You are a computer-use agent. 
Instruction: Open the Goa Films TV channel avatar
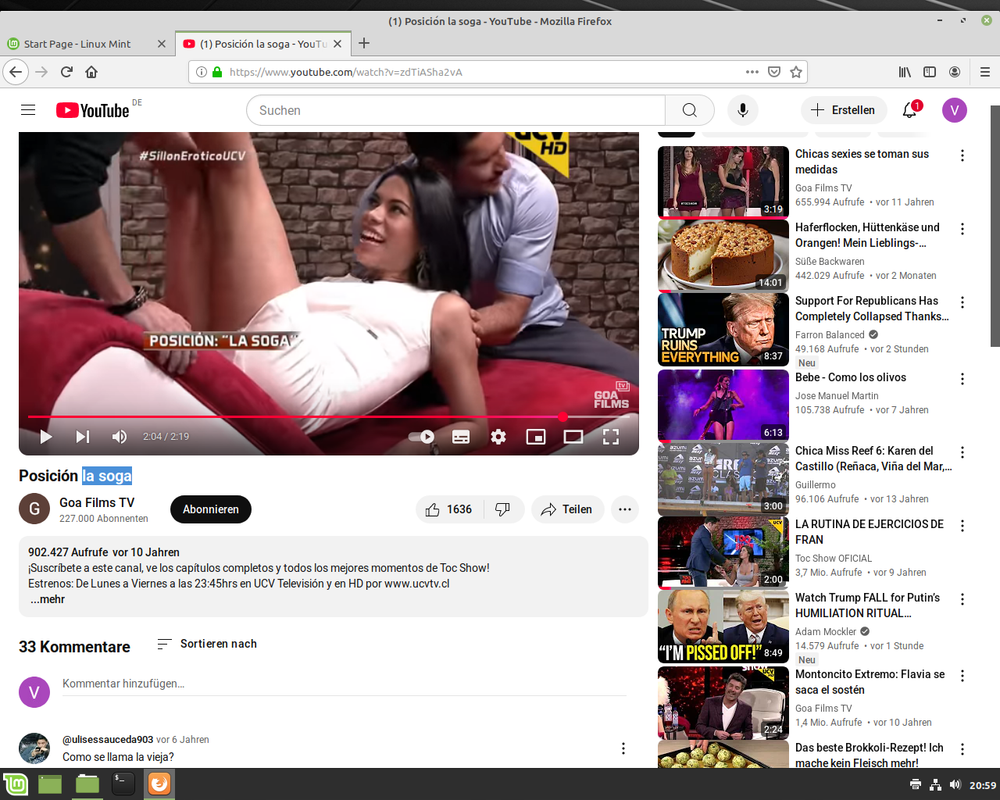(x=34, y=508)
